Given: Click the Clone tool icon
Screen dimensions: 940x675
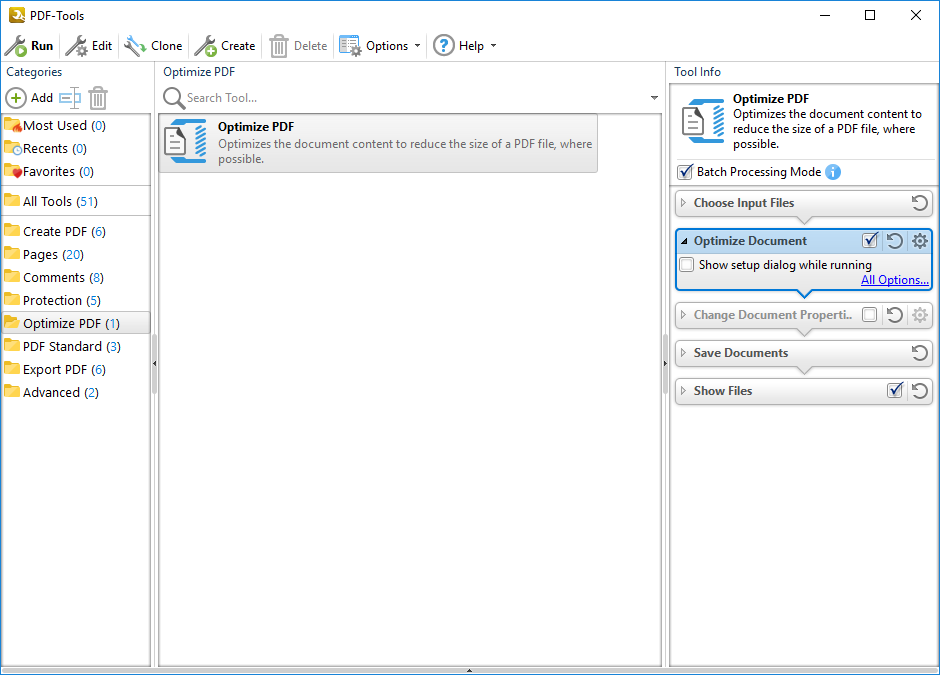Looking at the screenshot, I should pyautogui.click(x=135, y=46).
